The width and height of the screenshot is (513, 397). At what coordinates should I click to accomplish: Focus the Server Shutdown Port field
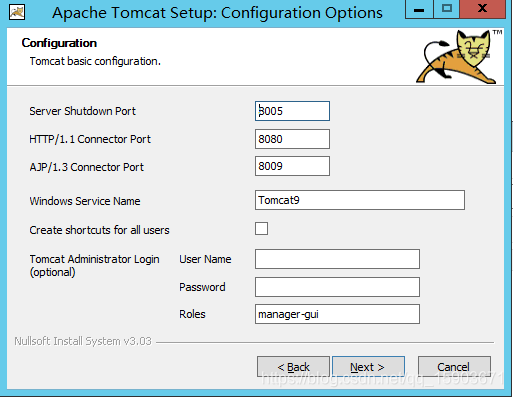(292, 111)
